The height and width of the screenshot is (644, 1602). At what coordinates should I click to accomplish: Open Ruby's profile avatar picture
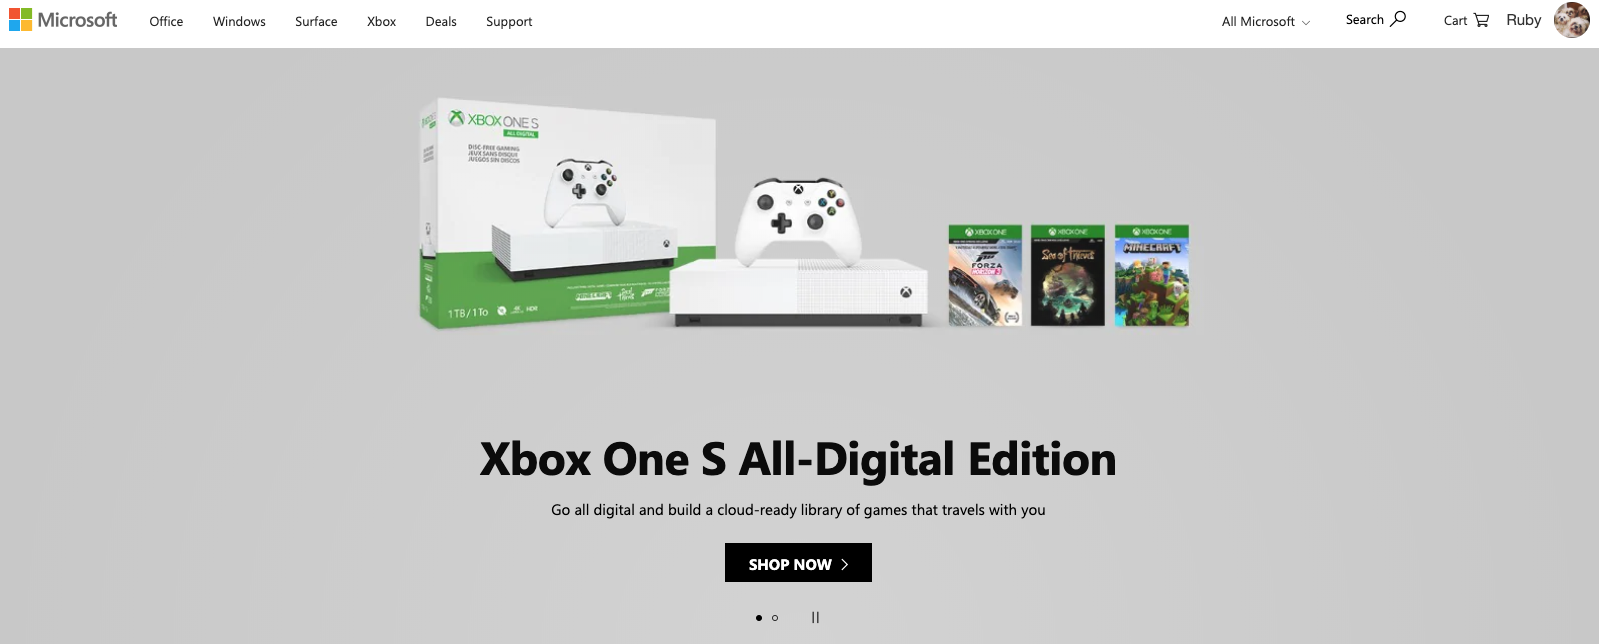click(1572, 20)
